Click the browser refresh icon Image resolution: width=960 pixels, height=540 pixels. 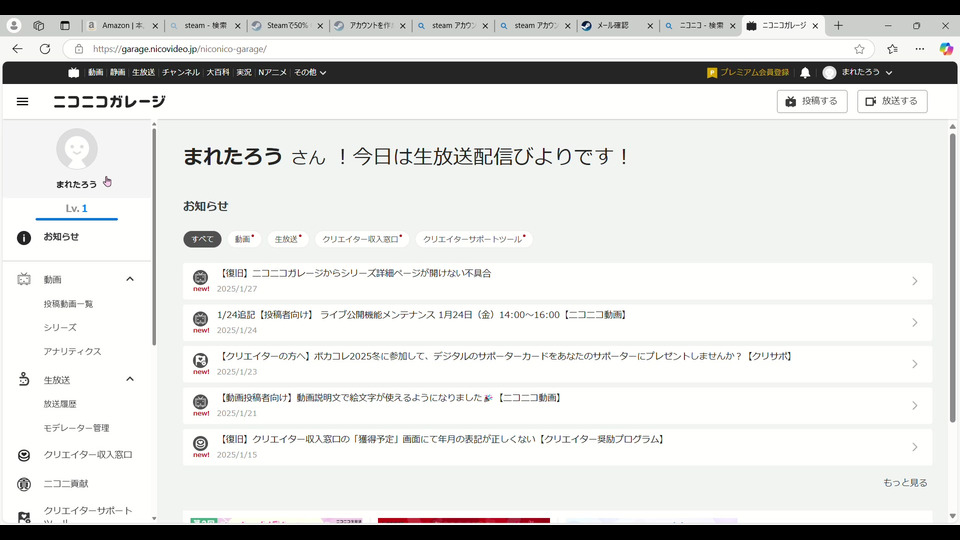(45, 49)
